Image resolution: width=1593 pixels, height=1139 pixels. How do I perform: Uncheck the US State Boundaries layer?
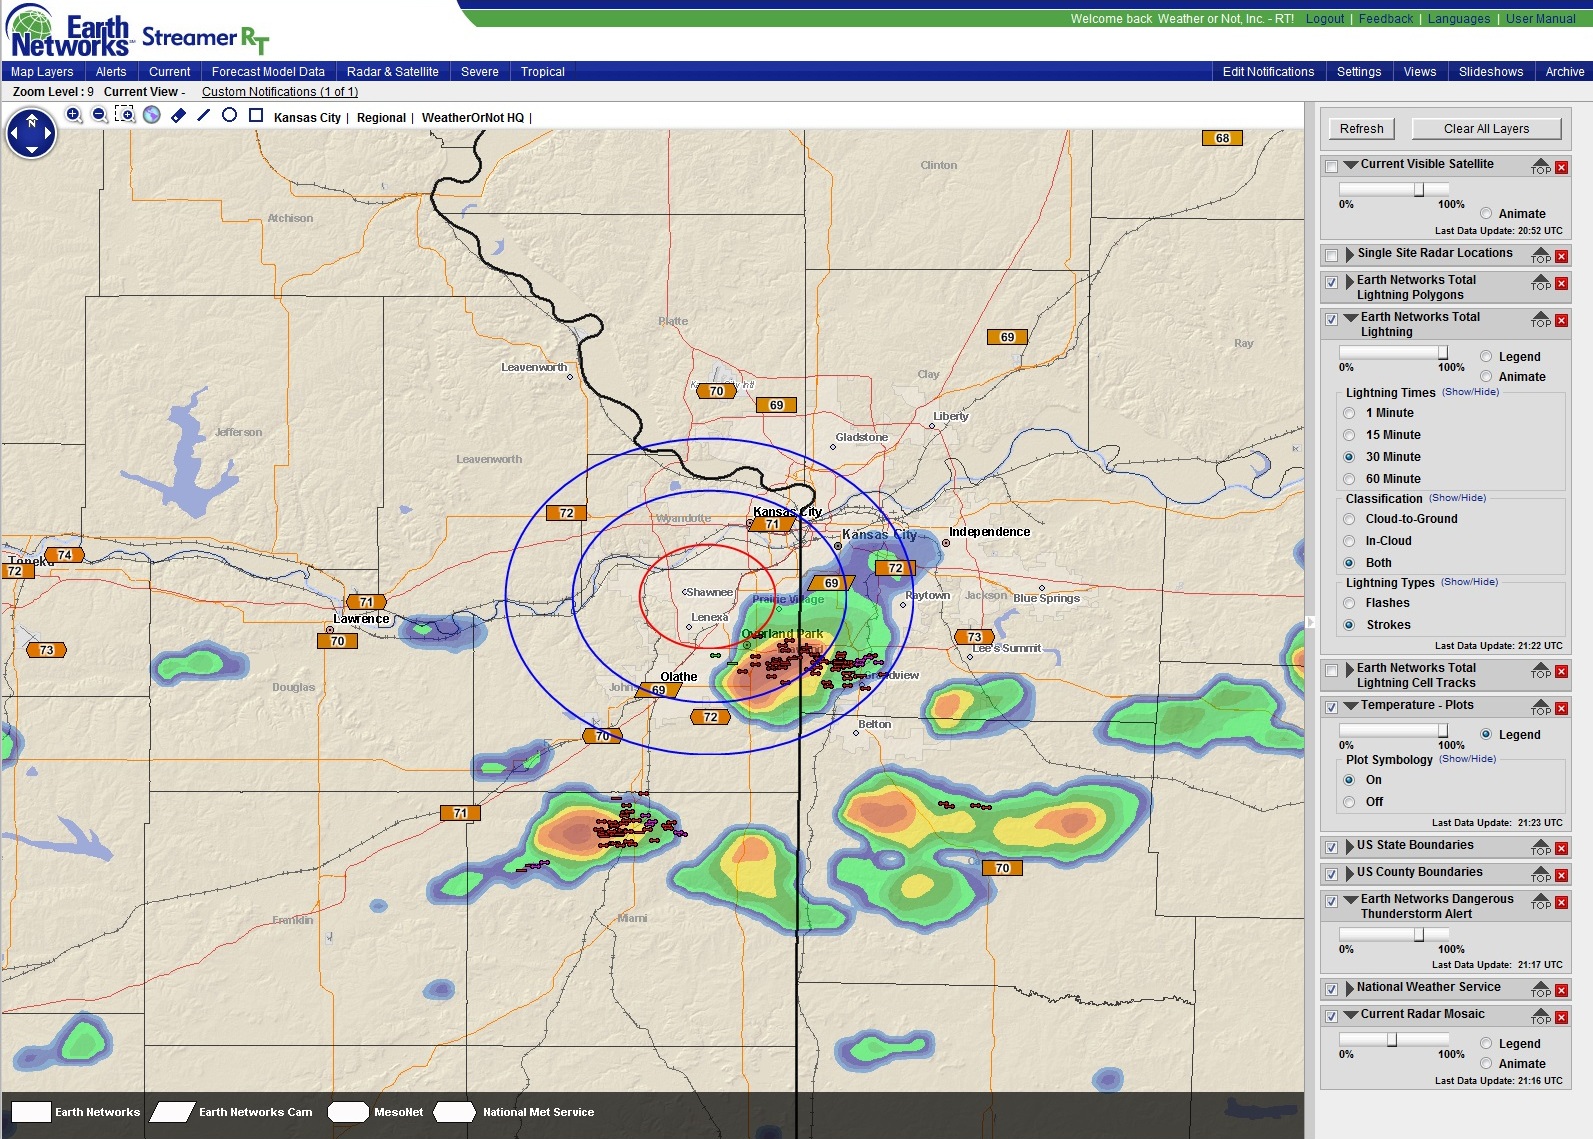click(1332, 848)
